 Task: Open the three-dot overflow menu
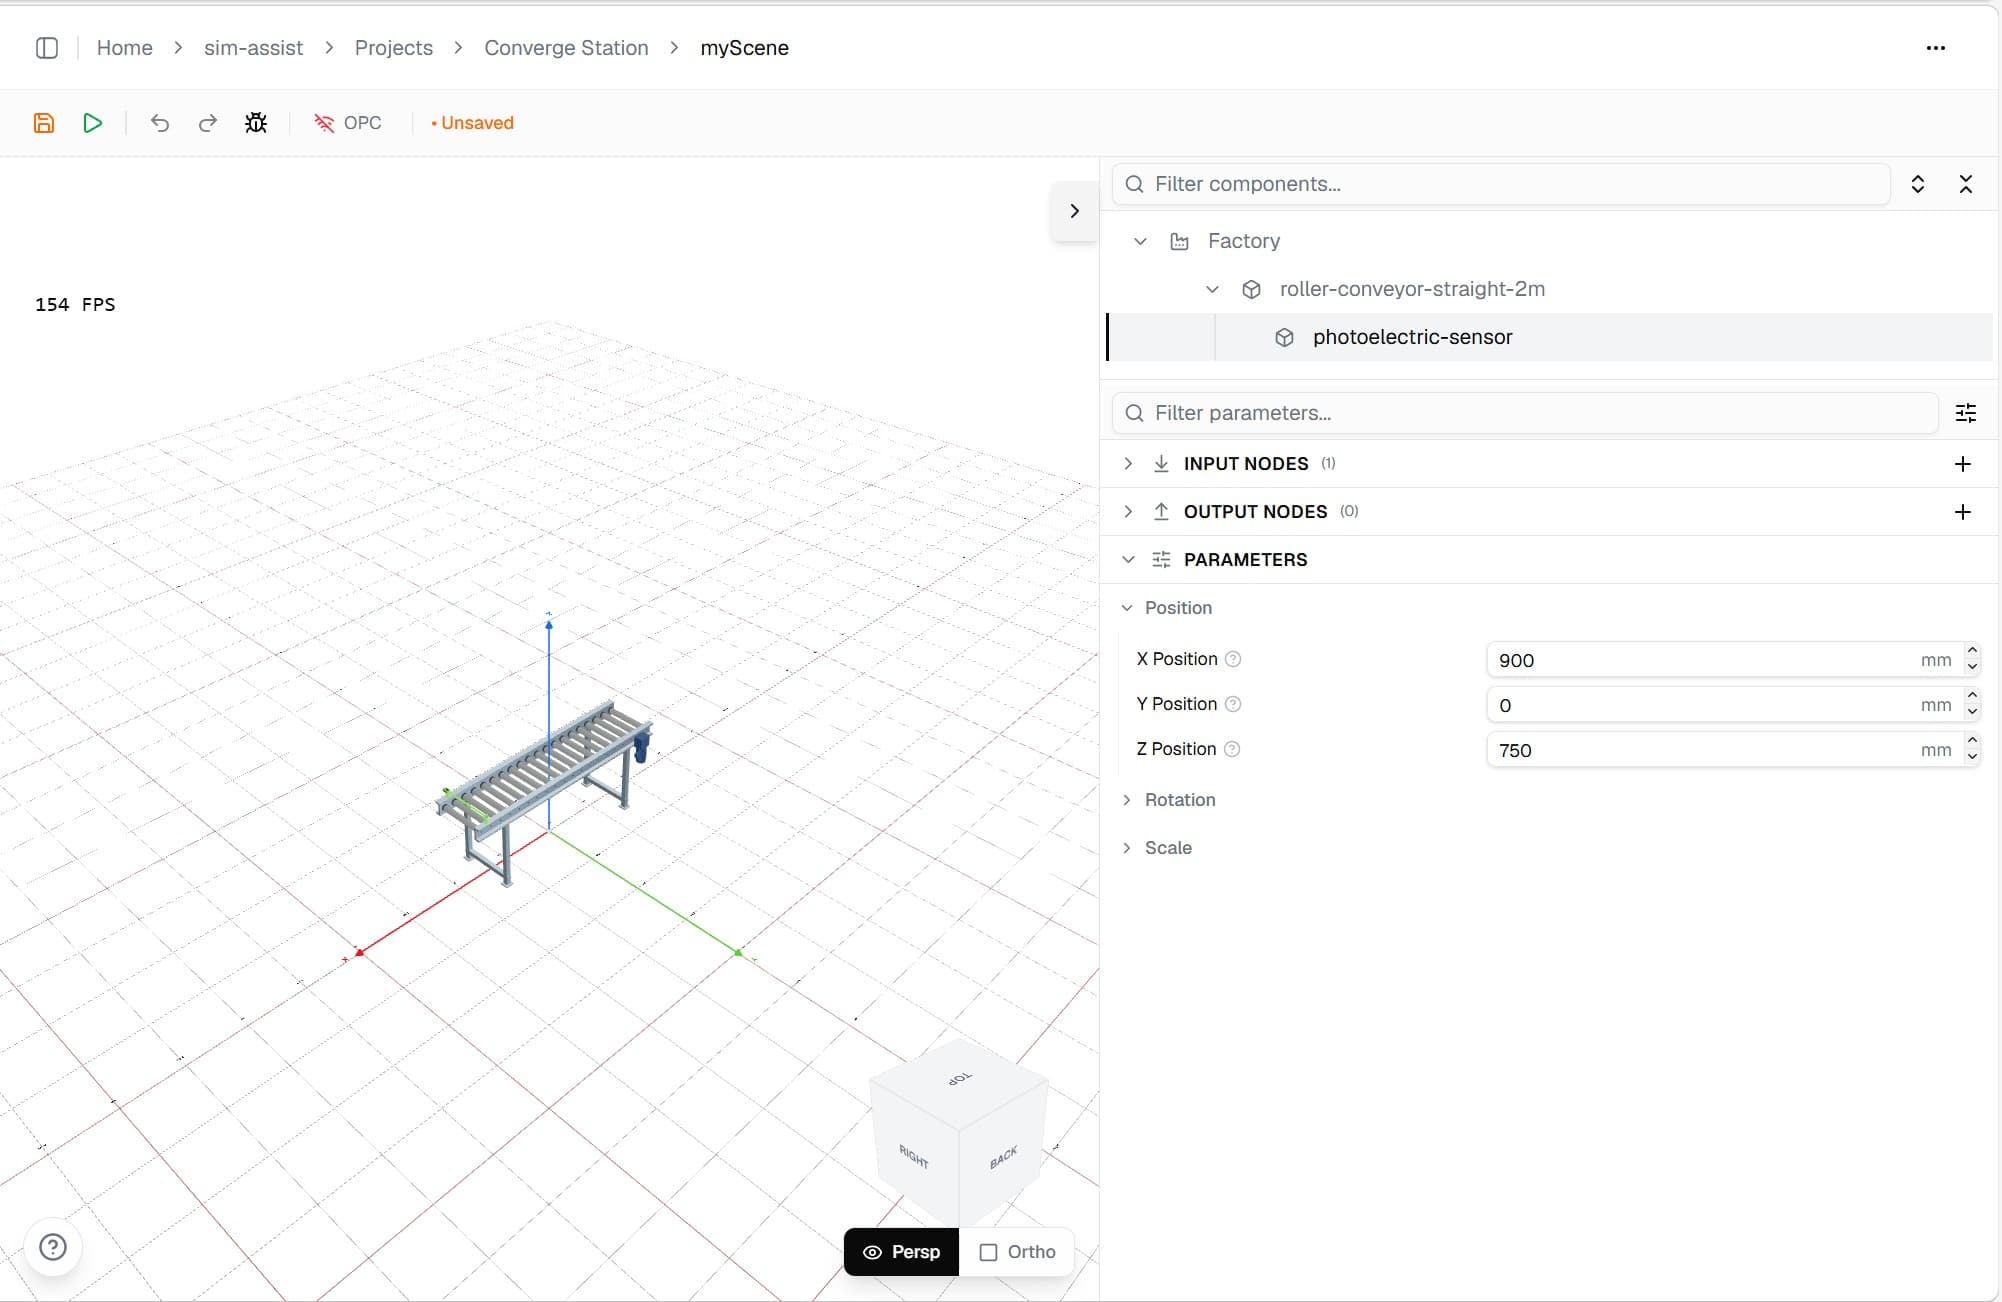(1938, 47)
